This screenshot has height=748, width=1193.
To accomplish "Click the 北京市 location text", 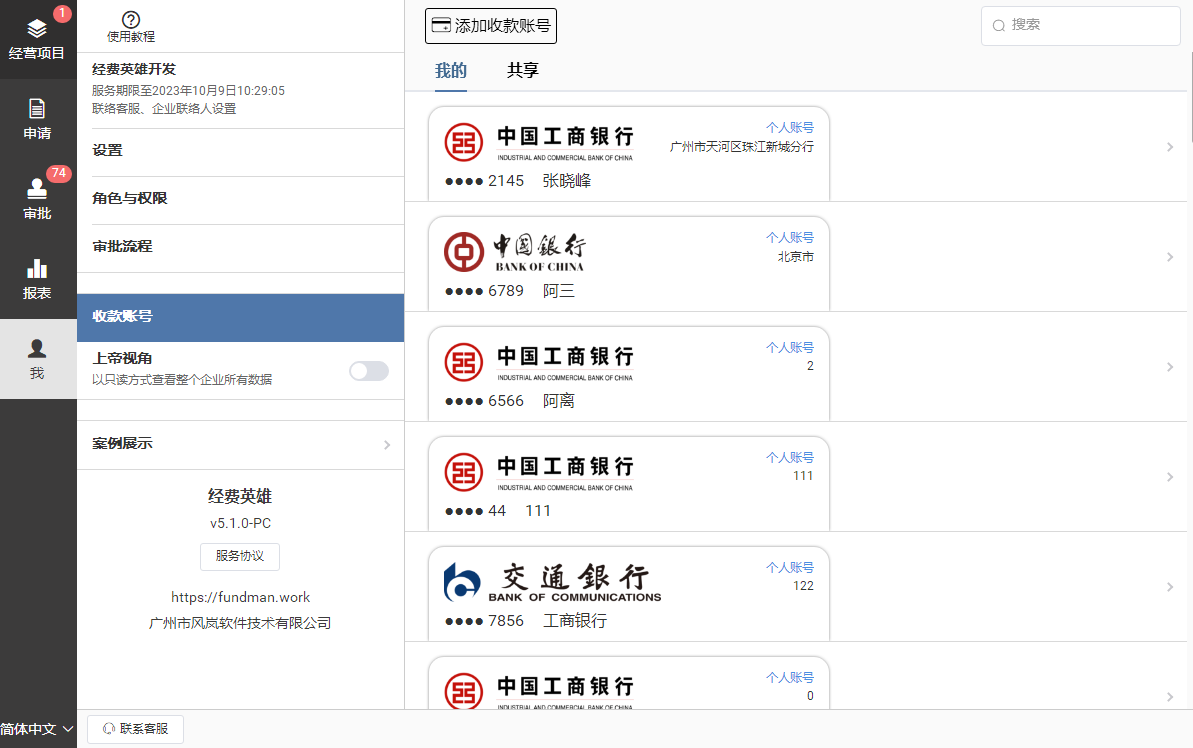I will coord(796,257).
